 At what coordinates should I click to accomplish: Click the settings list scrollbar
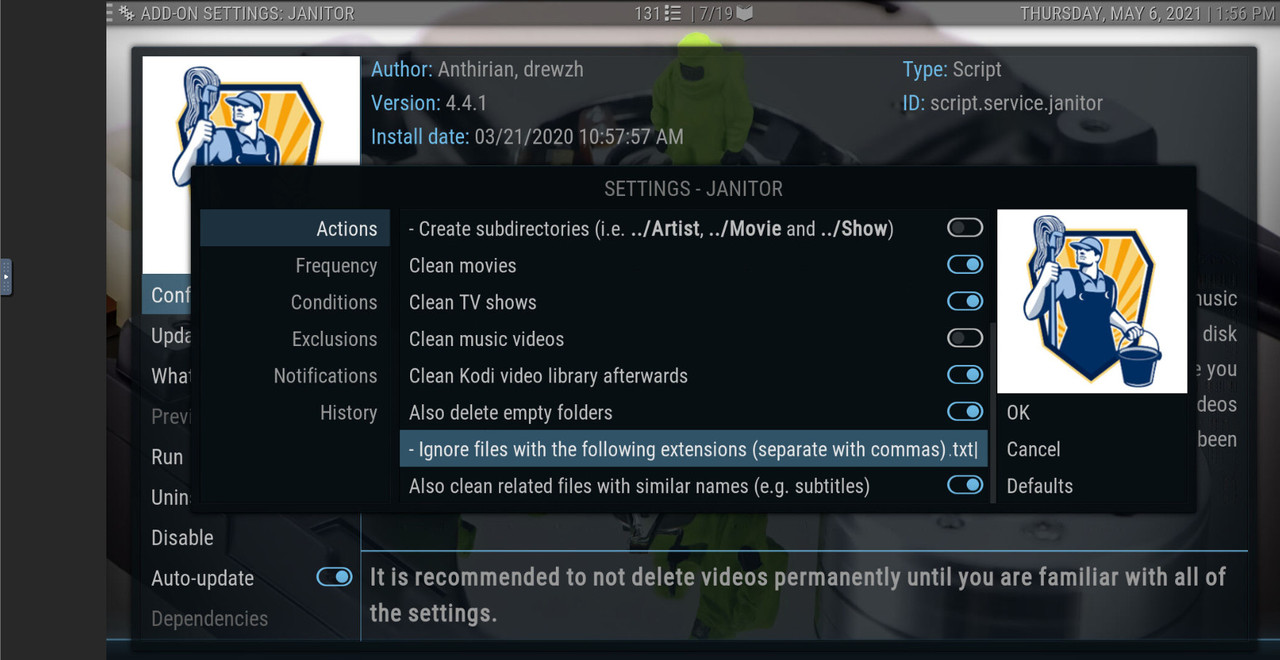point(992,411)
